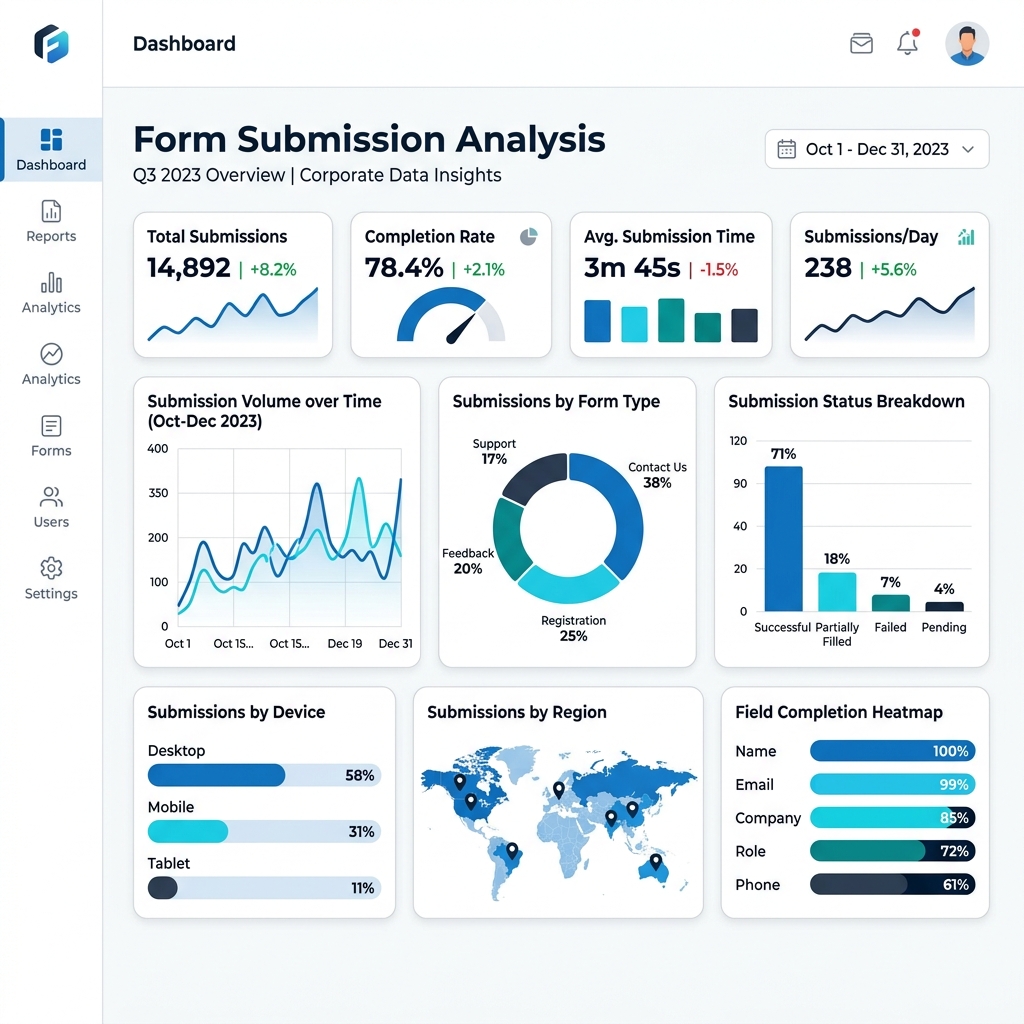Click the 14,892 total submissions value
This screenshot has width=1024, height=1024.
[189, 268]
